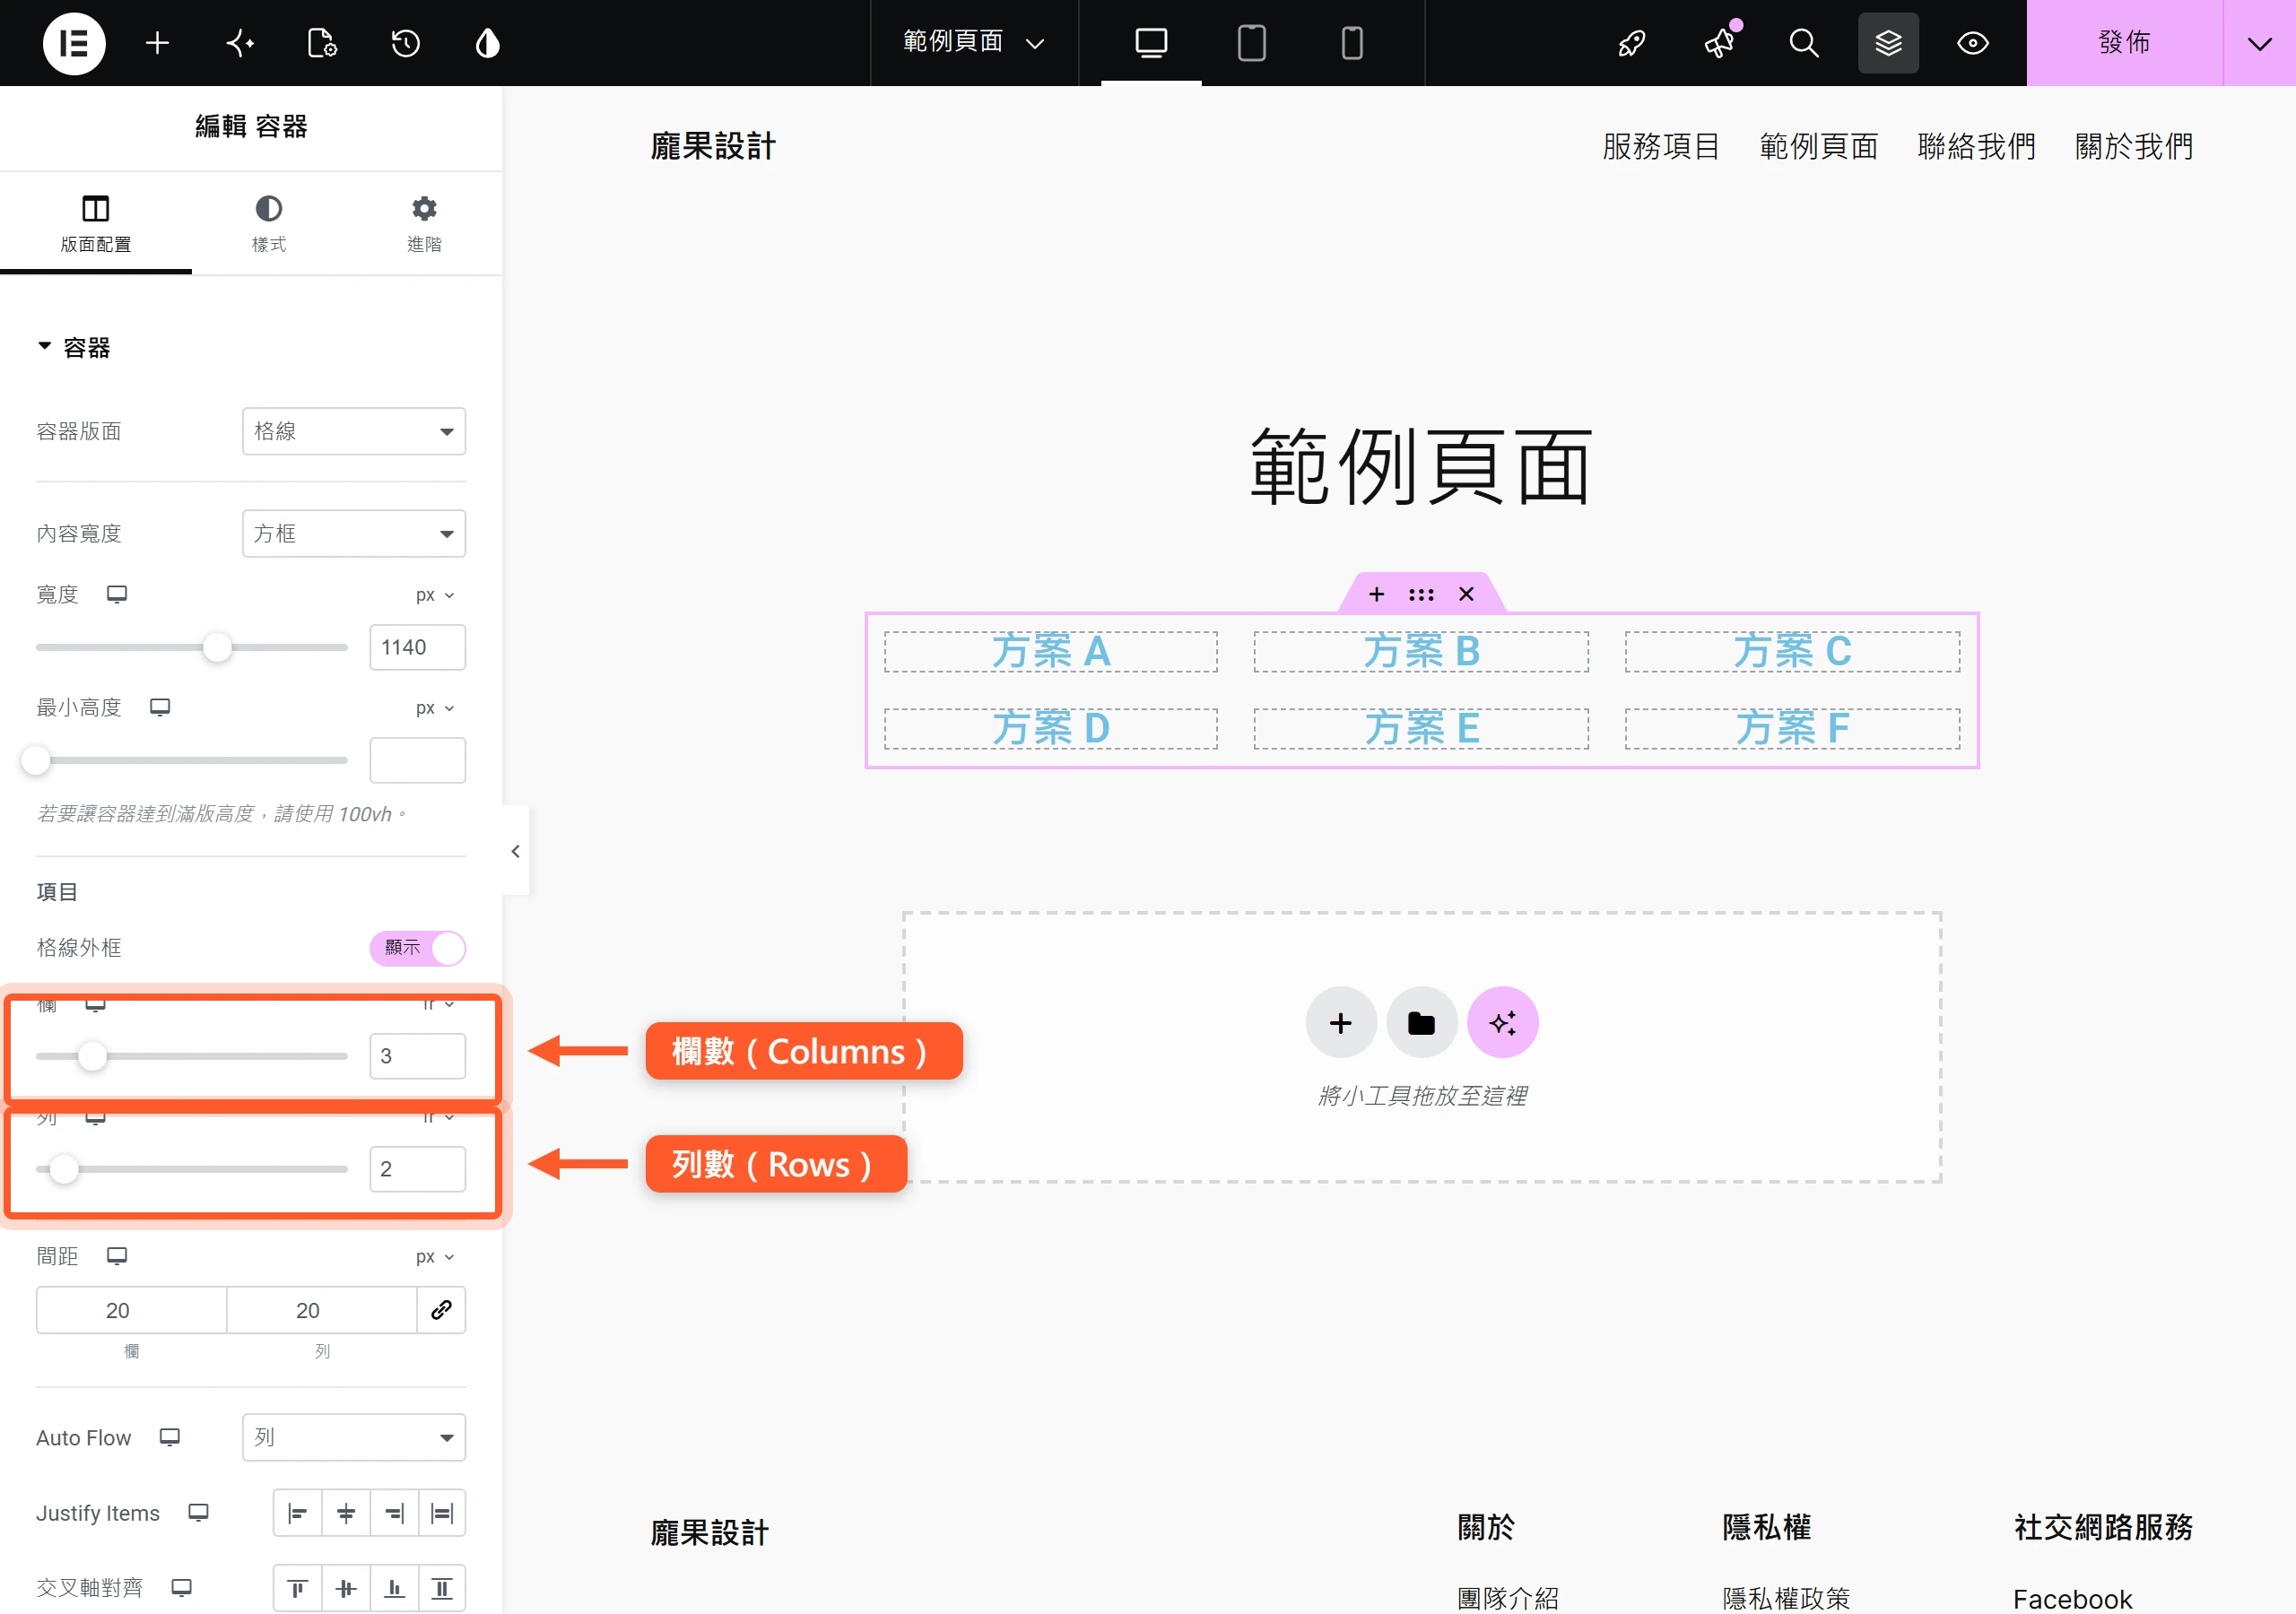Switch to mobile preview mode

tap(1351, 43)
